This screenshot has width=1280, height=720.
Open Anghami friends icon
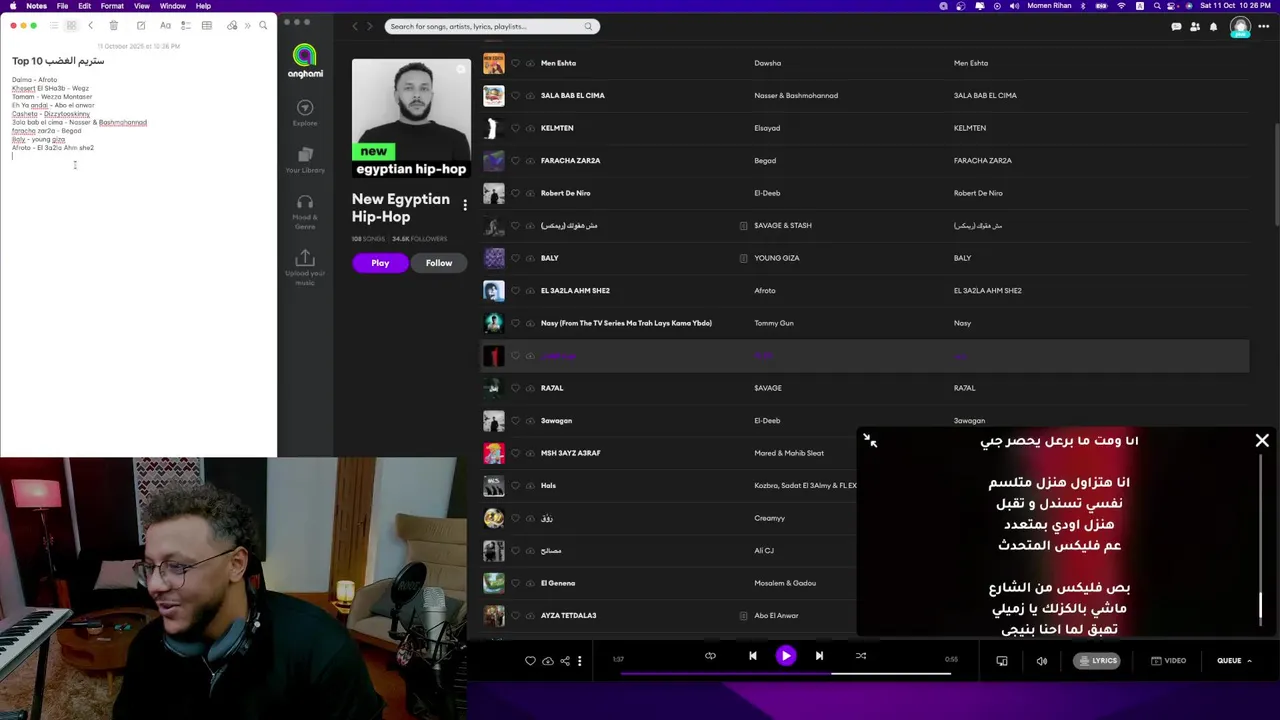1195,26
